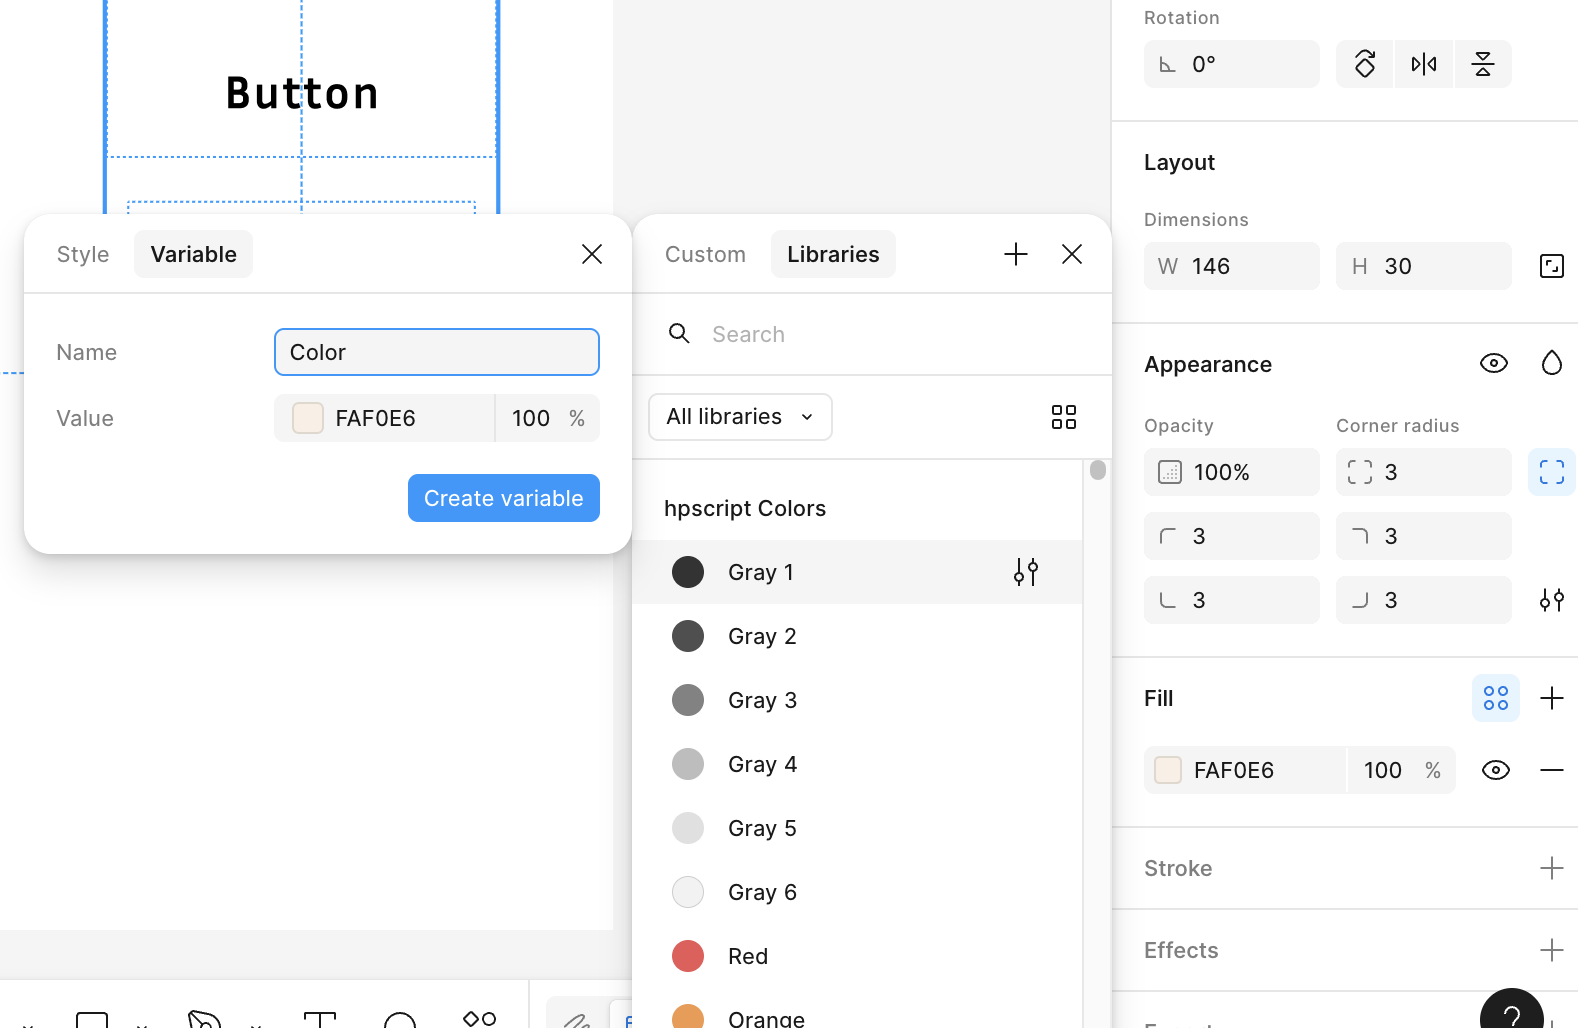Open fill styles and variables icon
The height and width of the screenshot is (1028, 1578).
(x=1495, y=698)
